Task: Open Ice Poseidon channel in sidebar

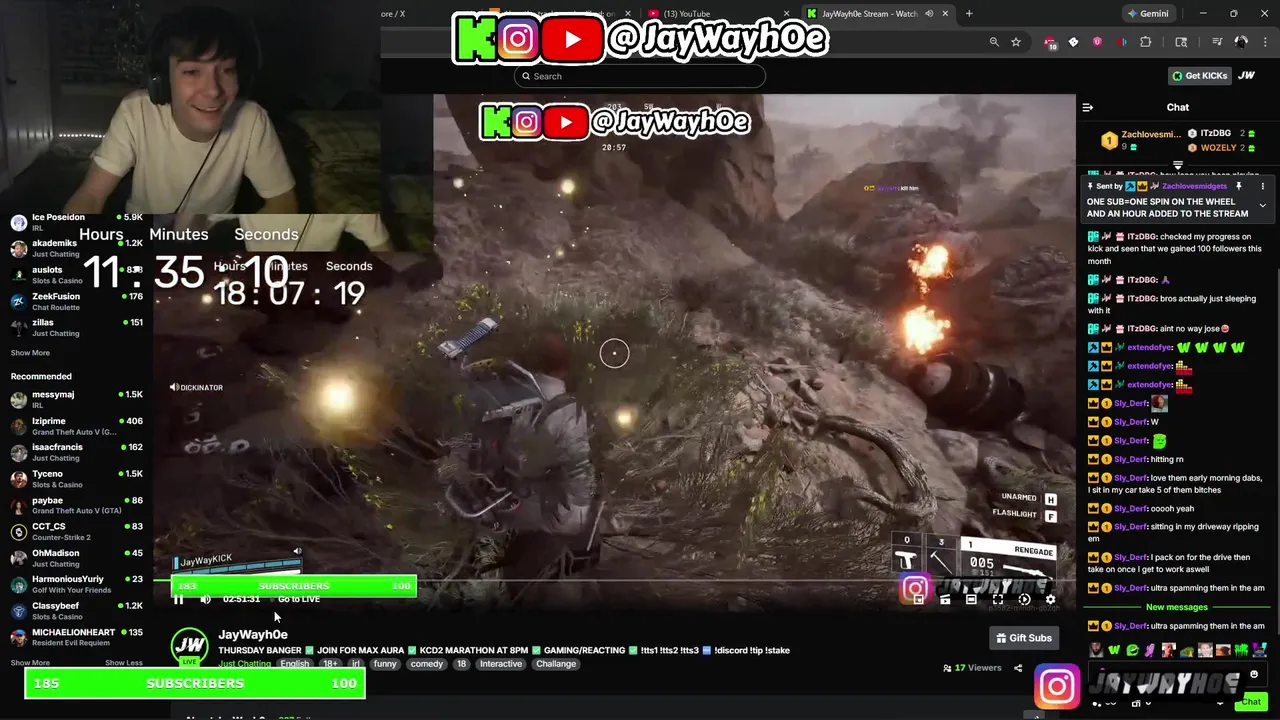Action: click(77, 222)
